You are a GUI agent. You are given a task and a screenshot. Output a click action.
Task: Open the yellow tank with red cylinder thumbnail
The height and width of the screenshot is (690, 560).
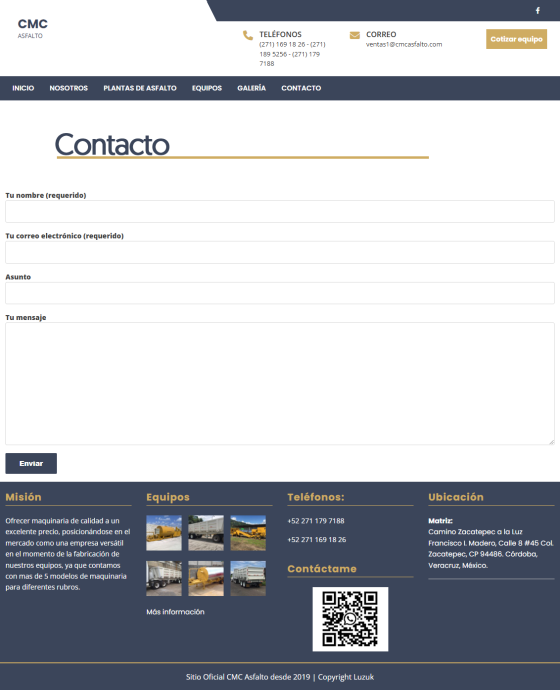[206, 578]
